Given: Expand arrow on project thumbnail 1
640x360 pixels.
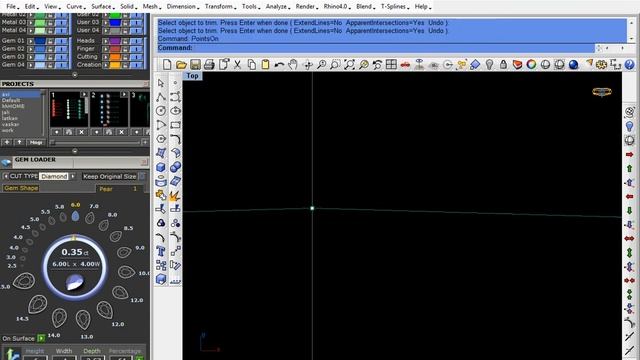Looking at the screenshot, I should coord(84,95).
